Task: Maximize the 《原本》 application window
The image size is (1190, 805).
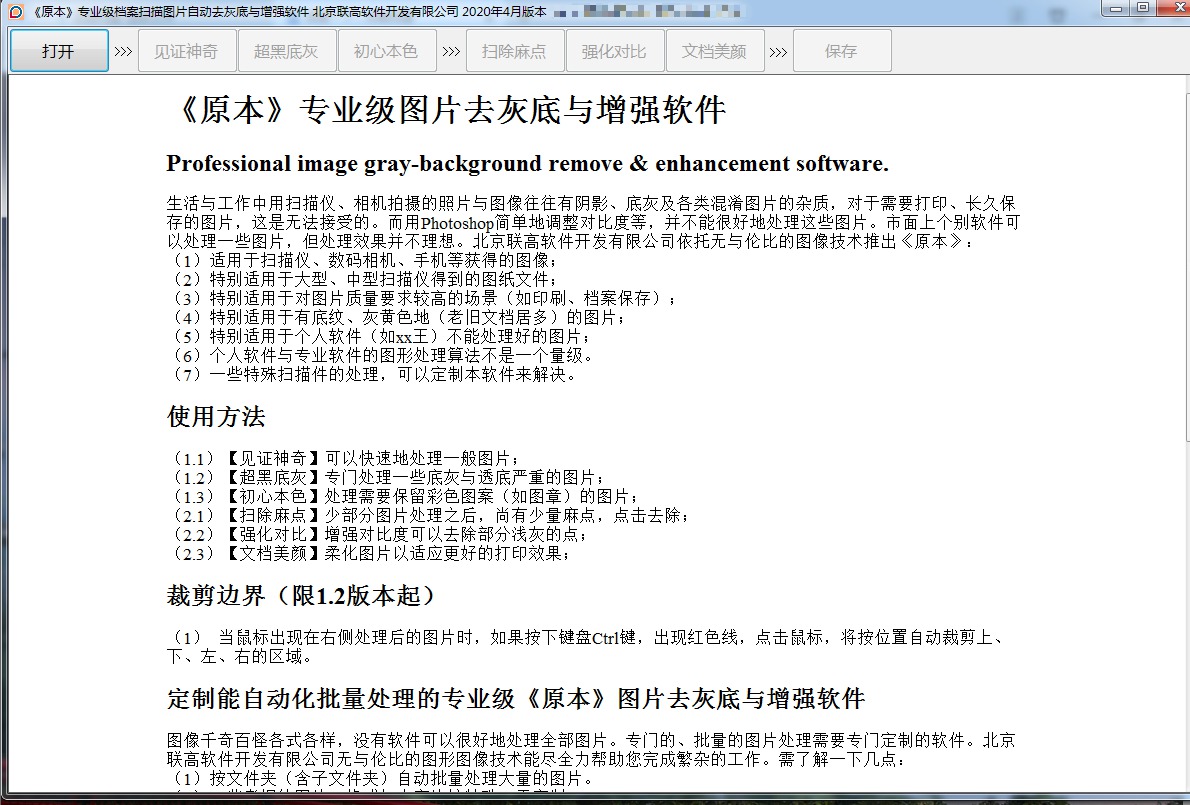Action: pyautogui.click(x=1143, y=8)
